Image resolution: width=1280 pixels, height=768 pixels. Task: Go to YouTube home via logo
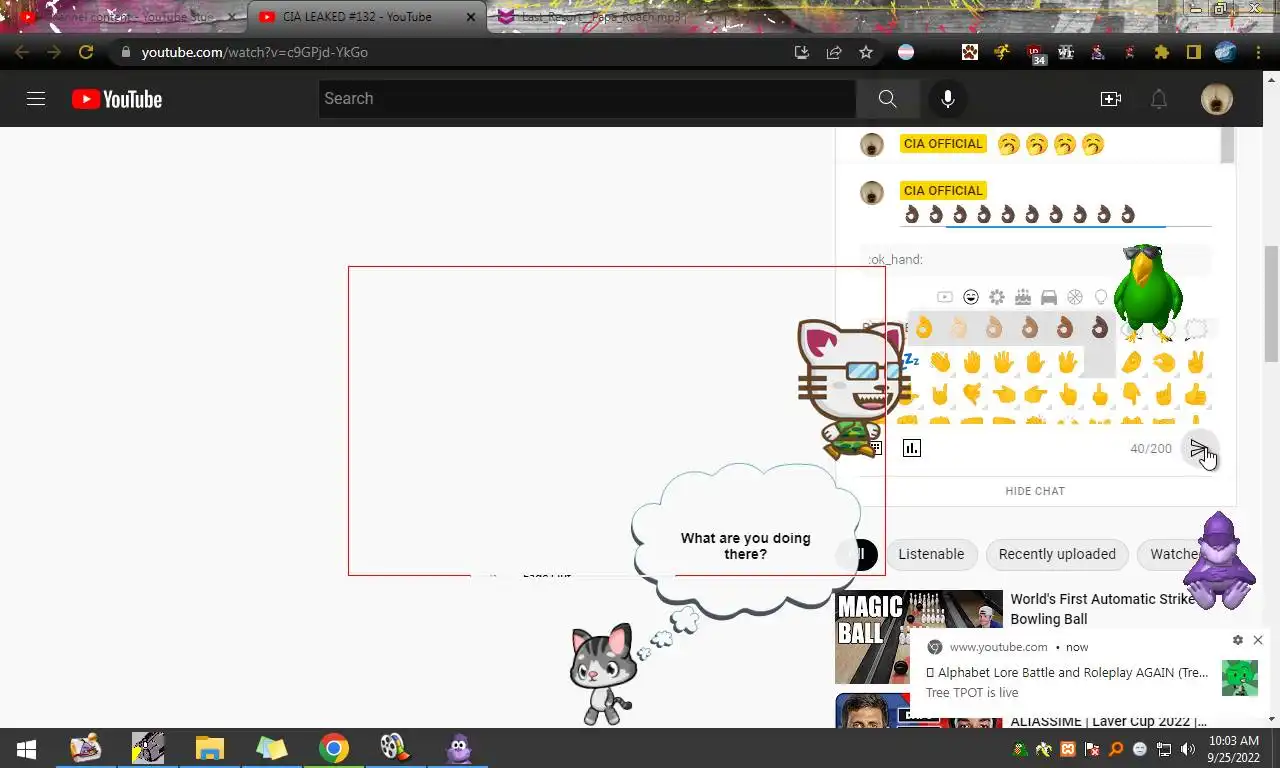coord(117,99)
